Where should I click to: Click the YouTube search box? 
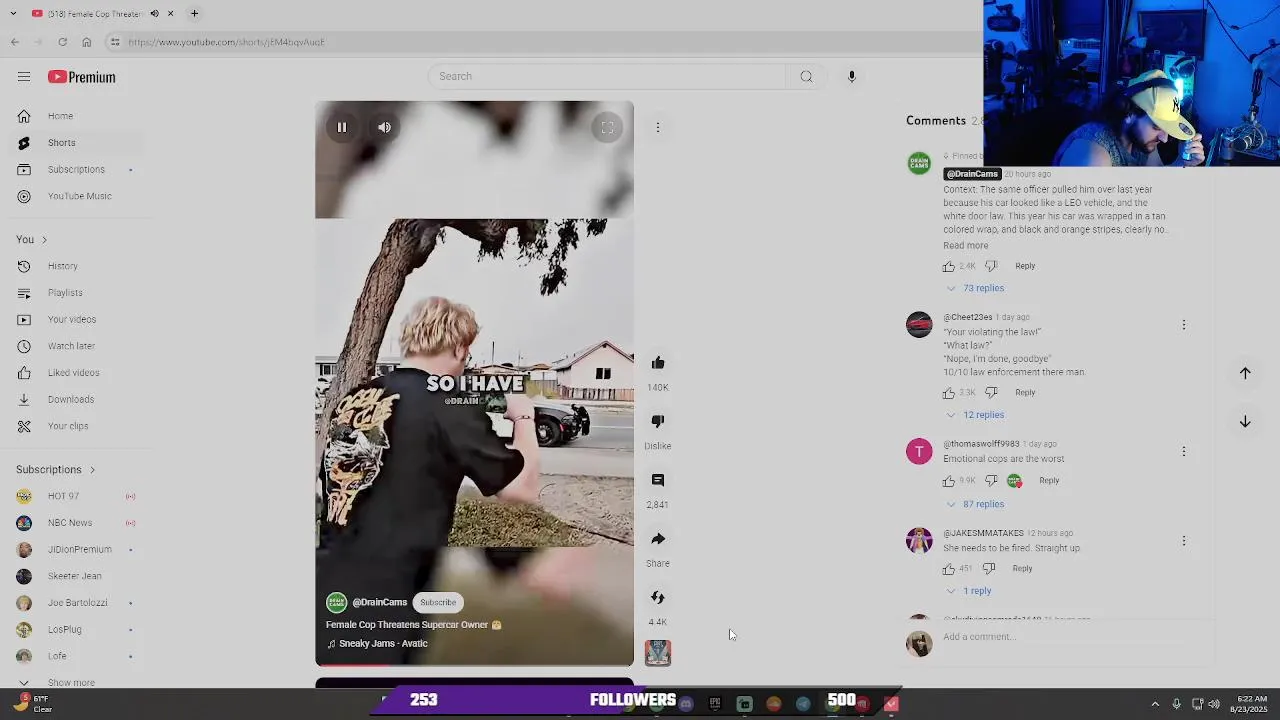coord(607,76)
